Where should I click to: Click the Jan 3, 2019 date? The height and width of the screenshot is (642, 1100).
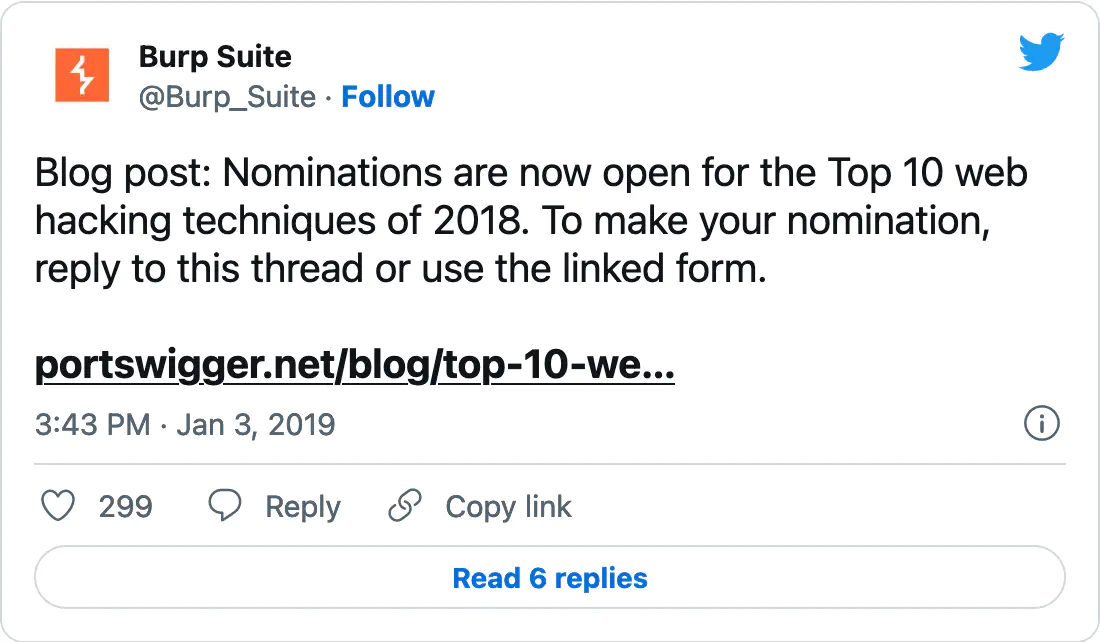point(255,425)
